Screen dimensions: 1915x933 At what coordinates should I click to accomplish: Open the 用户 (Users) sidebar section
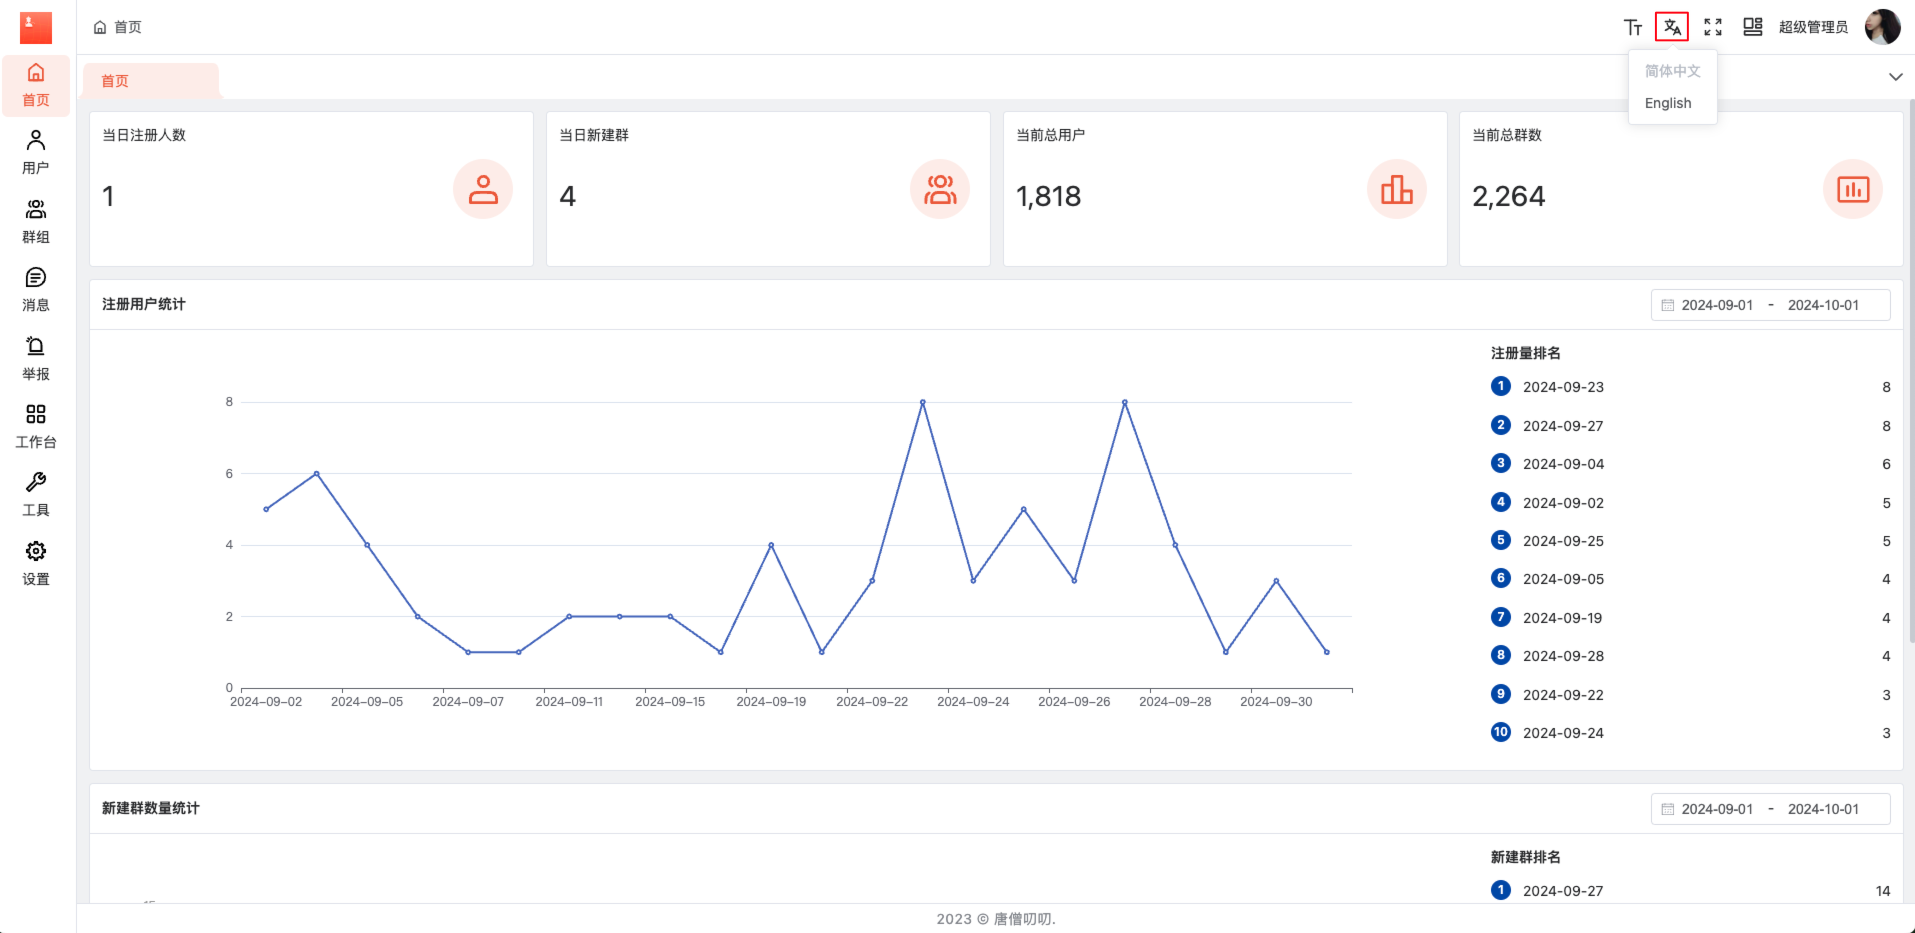click(x=36, y=152)
